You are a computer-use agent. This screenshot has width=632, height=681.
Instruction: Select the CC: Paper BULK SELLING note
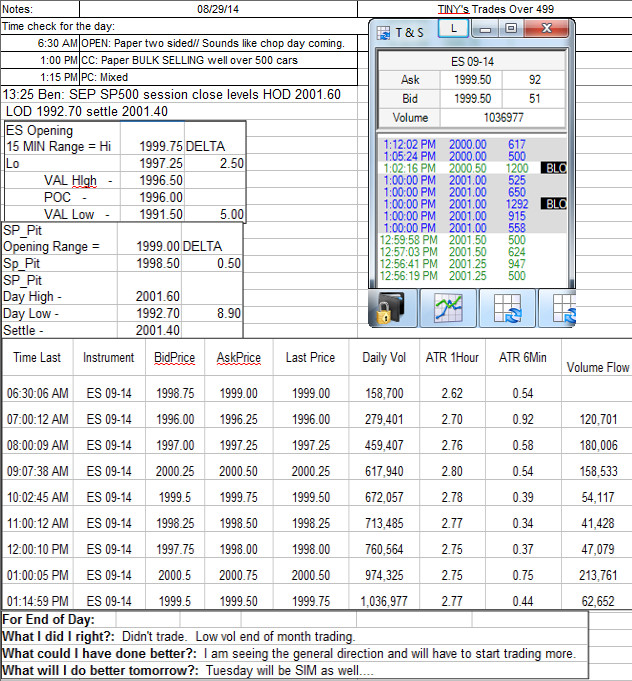click(218, 60)
